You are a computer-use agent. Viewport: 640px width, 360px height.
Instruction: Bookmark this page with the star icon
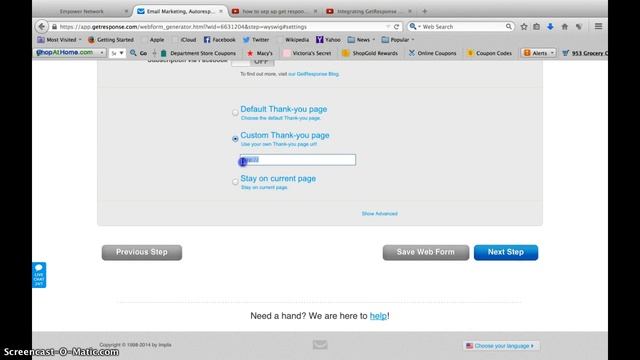tap(524, 27)
